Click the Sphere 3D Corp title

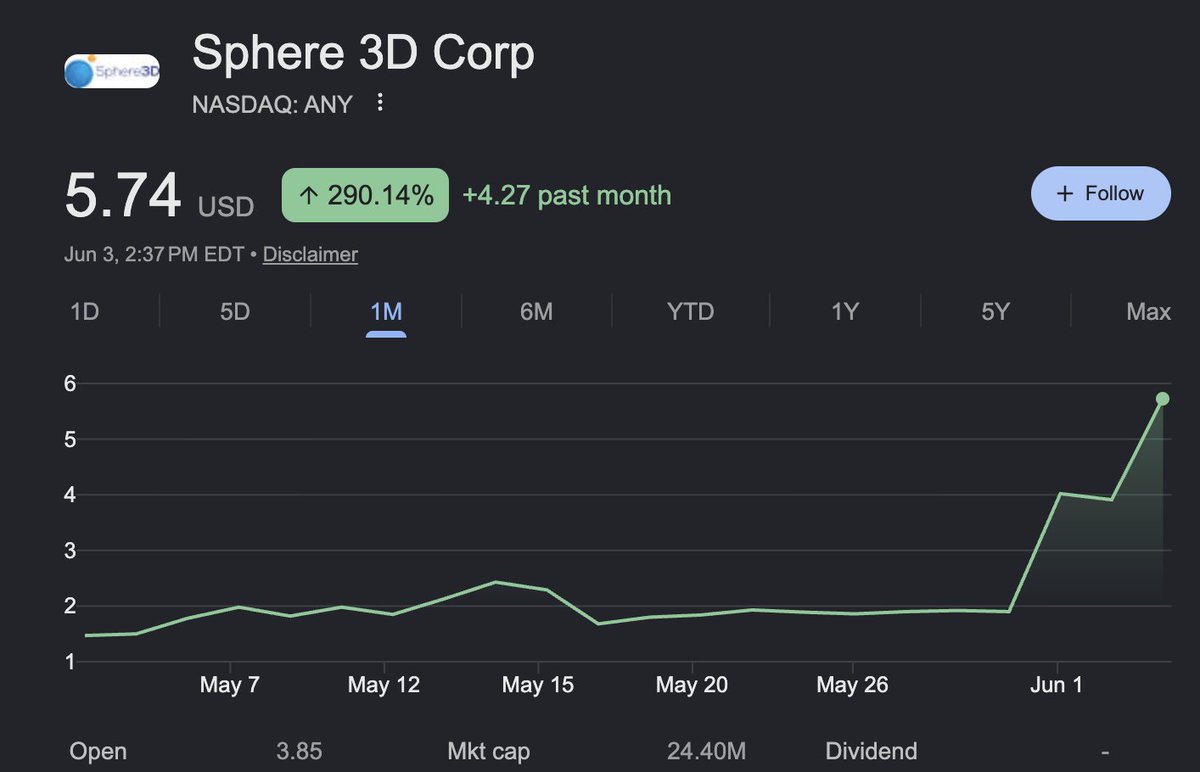363,54
